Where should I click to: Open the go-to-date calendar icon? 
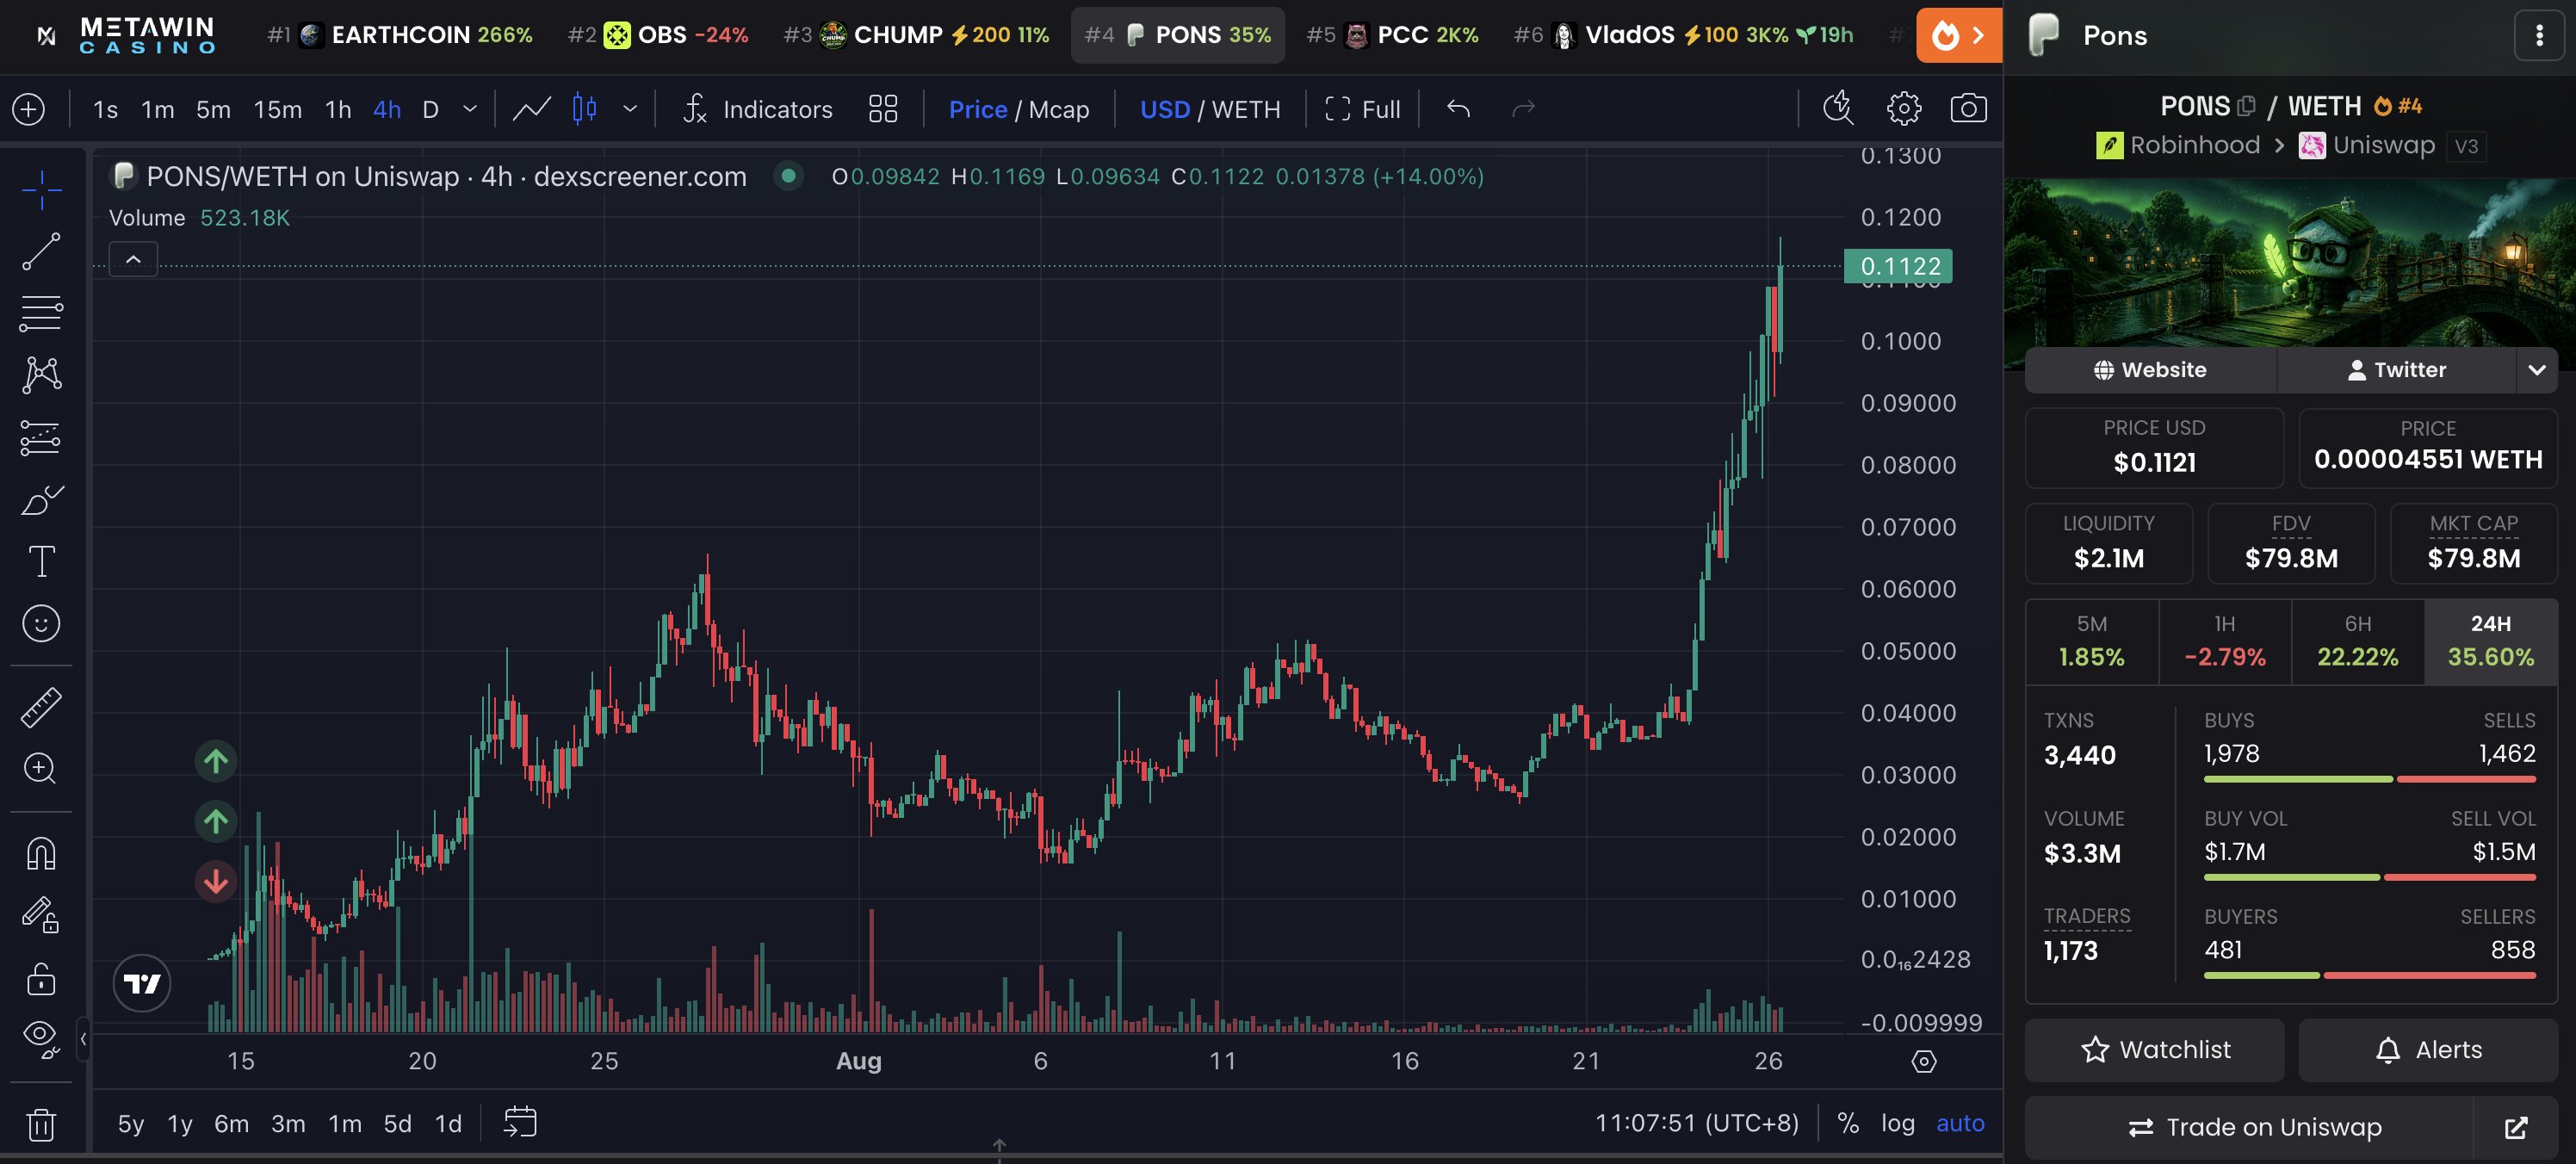pyautogui.click(x=520, y=1122)
